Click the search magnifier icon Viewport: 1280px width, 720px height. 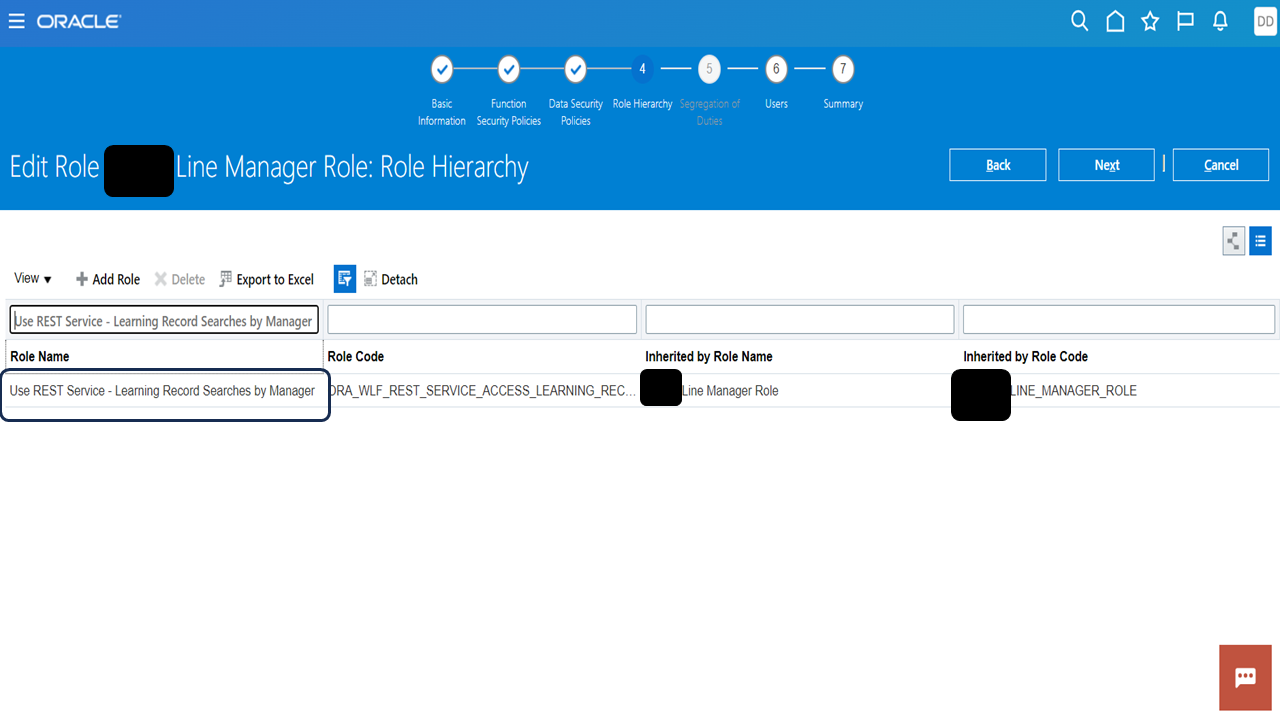click(x=1079, y=21)
